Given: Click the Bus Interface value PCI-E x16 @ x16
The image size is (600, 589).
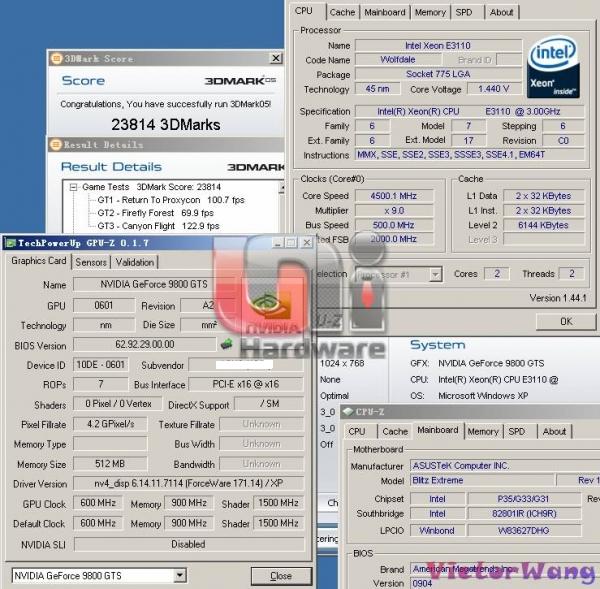Looking at the screenshot, I should 246,384.
